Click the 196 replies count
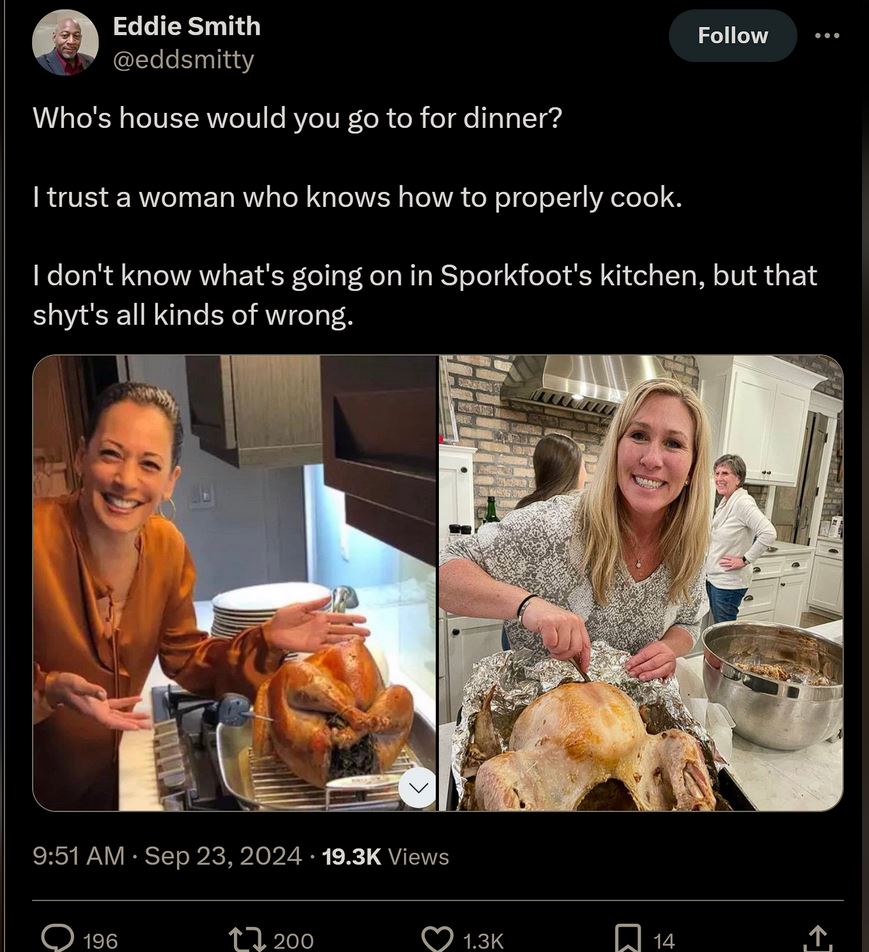Screen dimensions: 869x952 pos(100,940)
